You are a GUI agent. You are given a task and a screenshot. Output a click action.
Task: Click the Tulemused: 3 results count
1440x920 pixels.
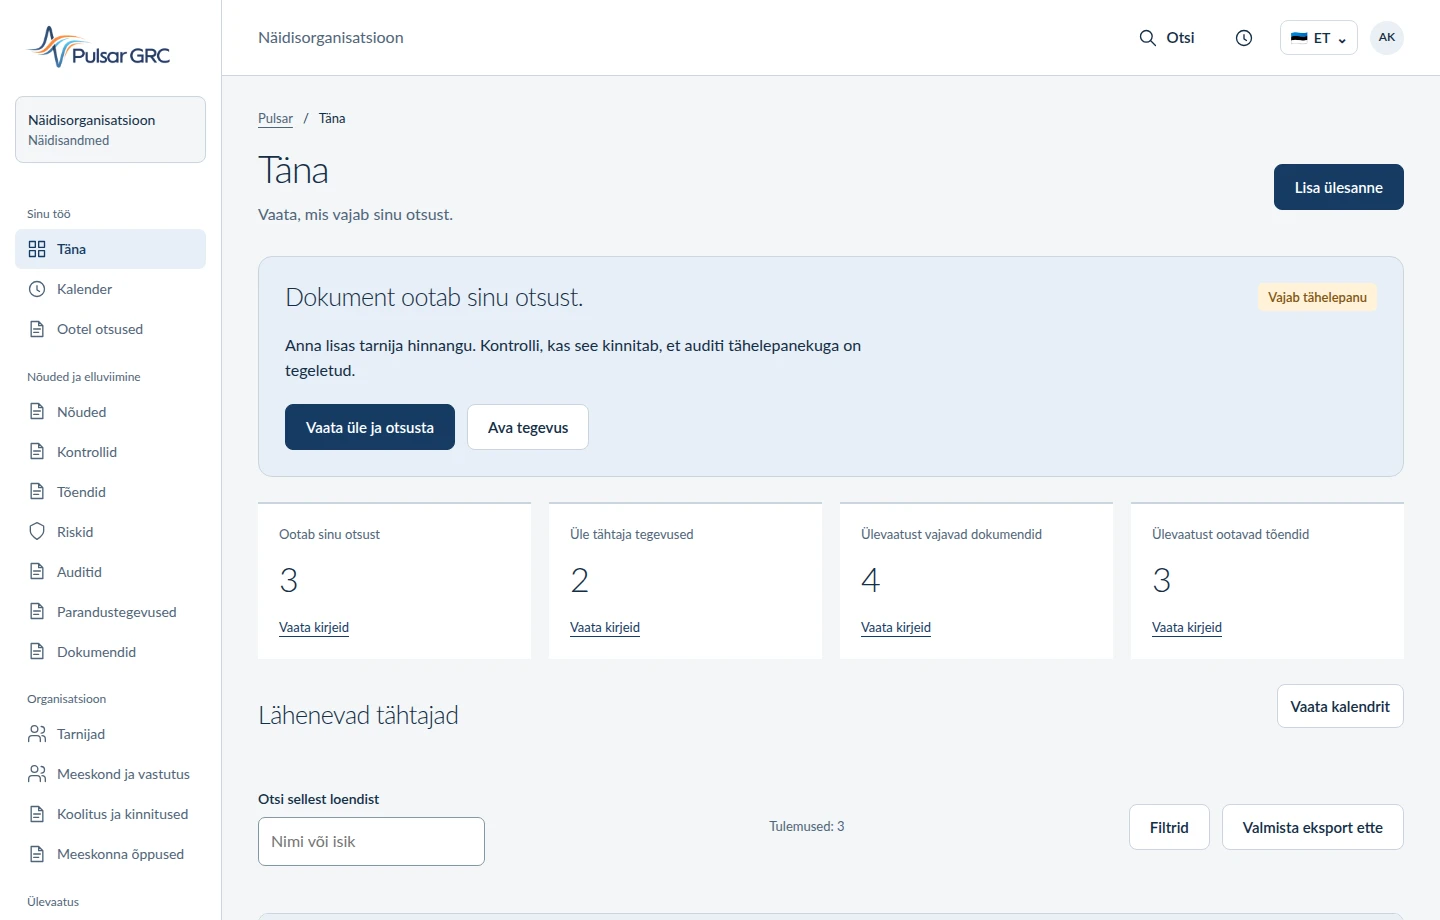pyautogui.click(x=806, y=826)
